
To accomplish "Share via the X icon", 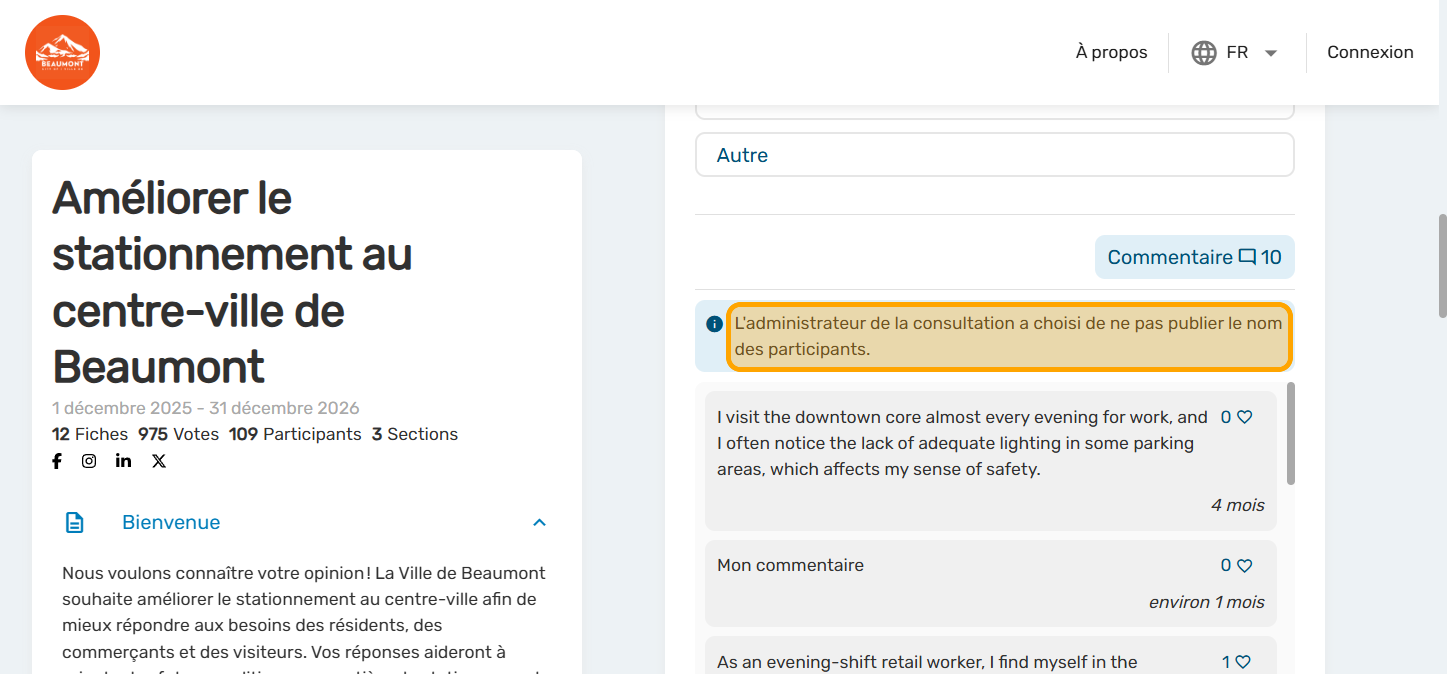I will click(159, 461).
